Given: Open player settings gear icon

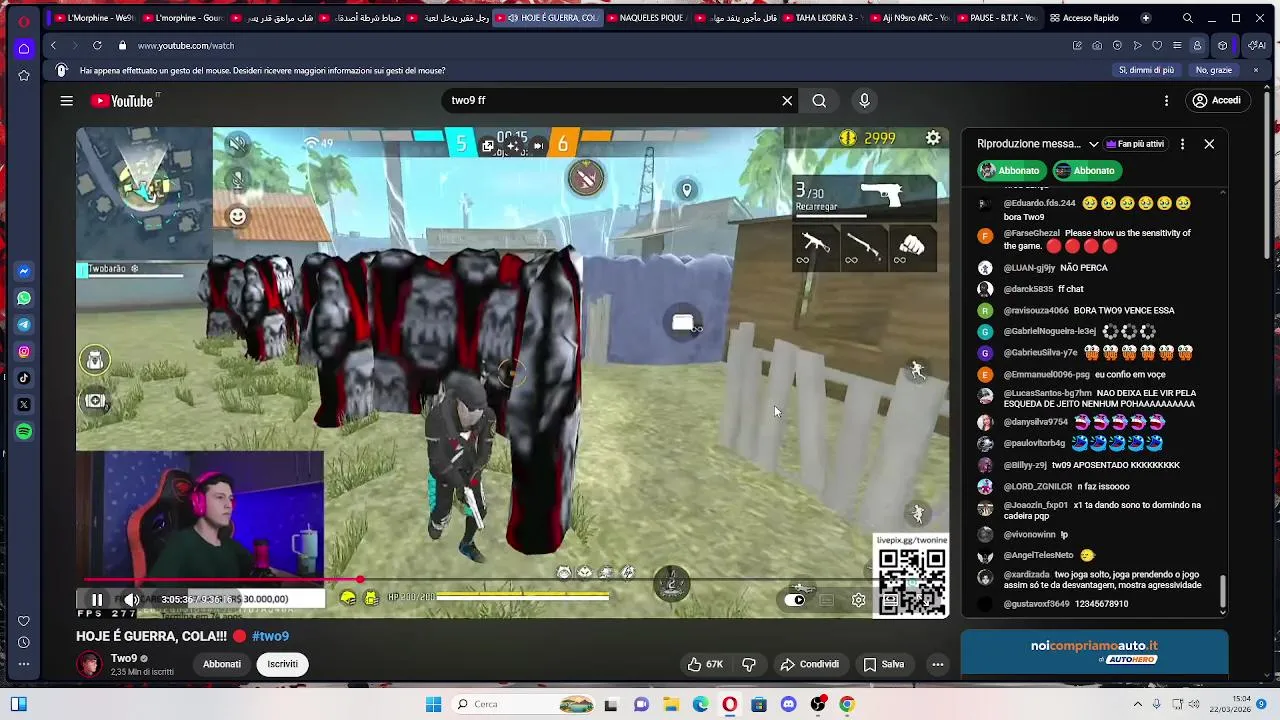Looking at the screenshot, I should (858, 600).
